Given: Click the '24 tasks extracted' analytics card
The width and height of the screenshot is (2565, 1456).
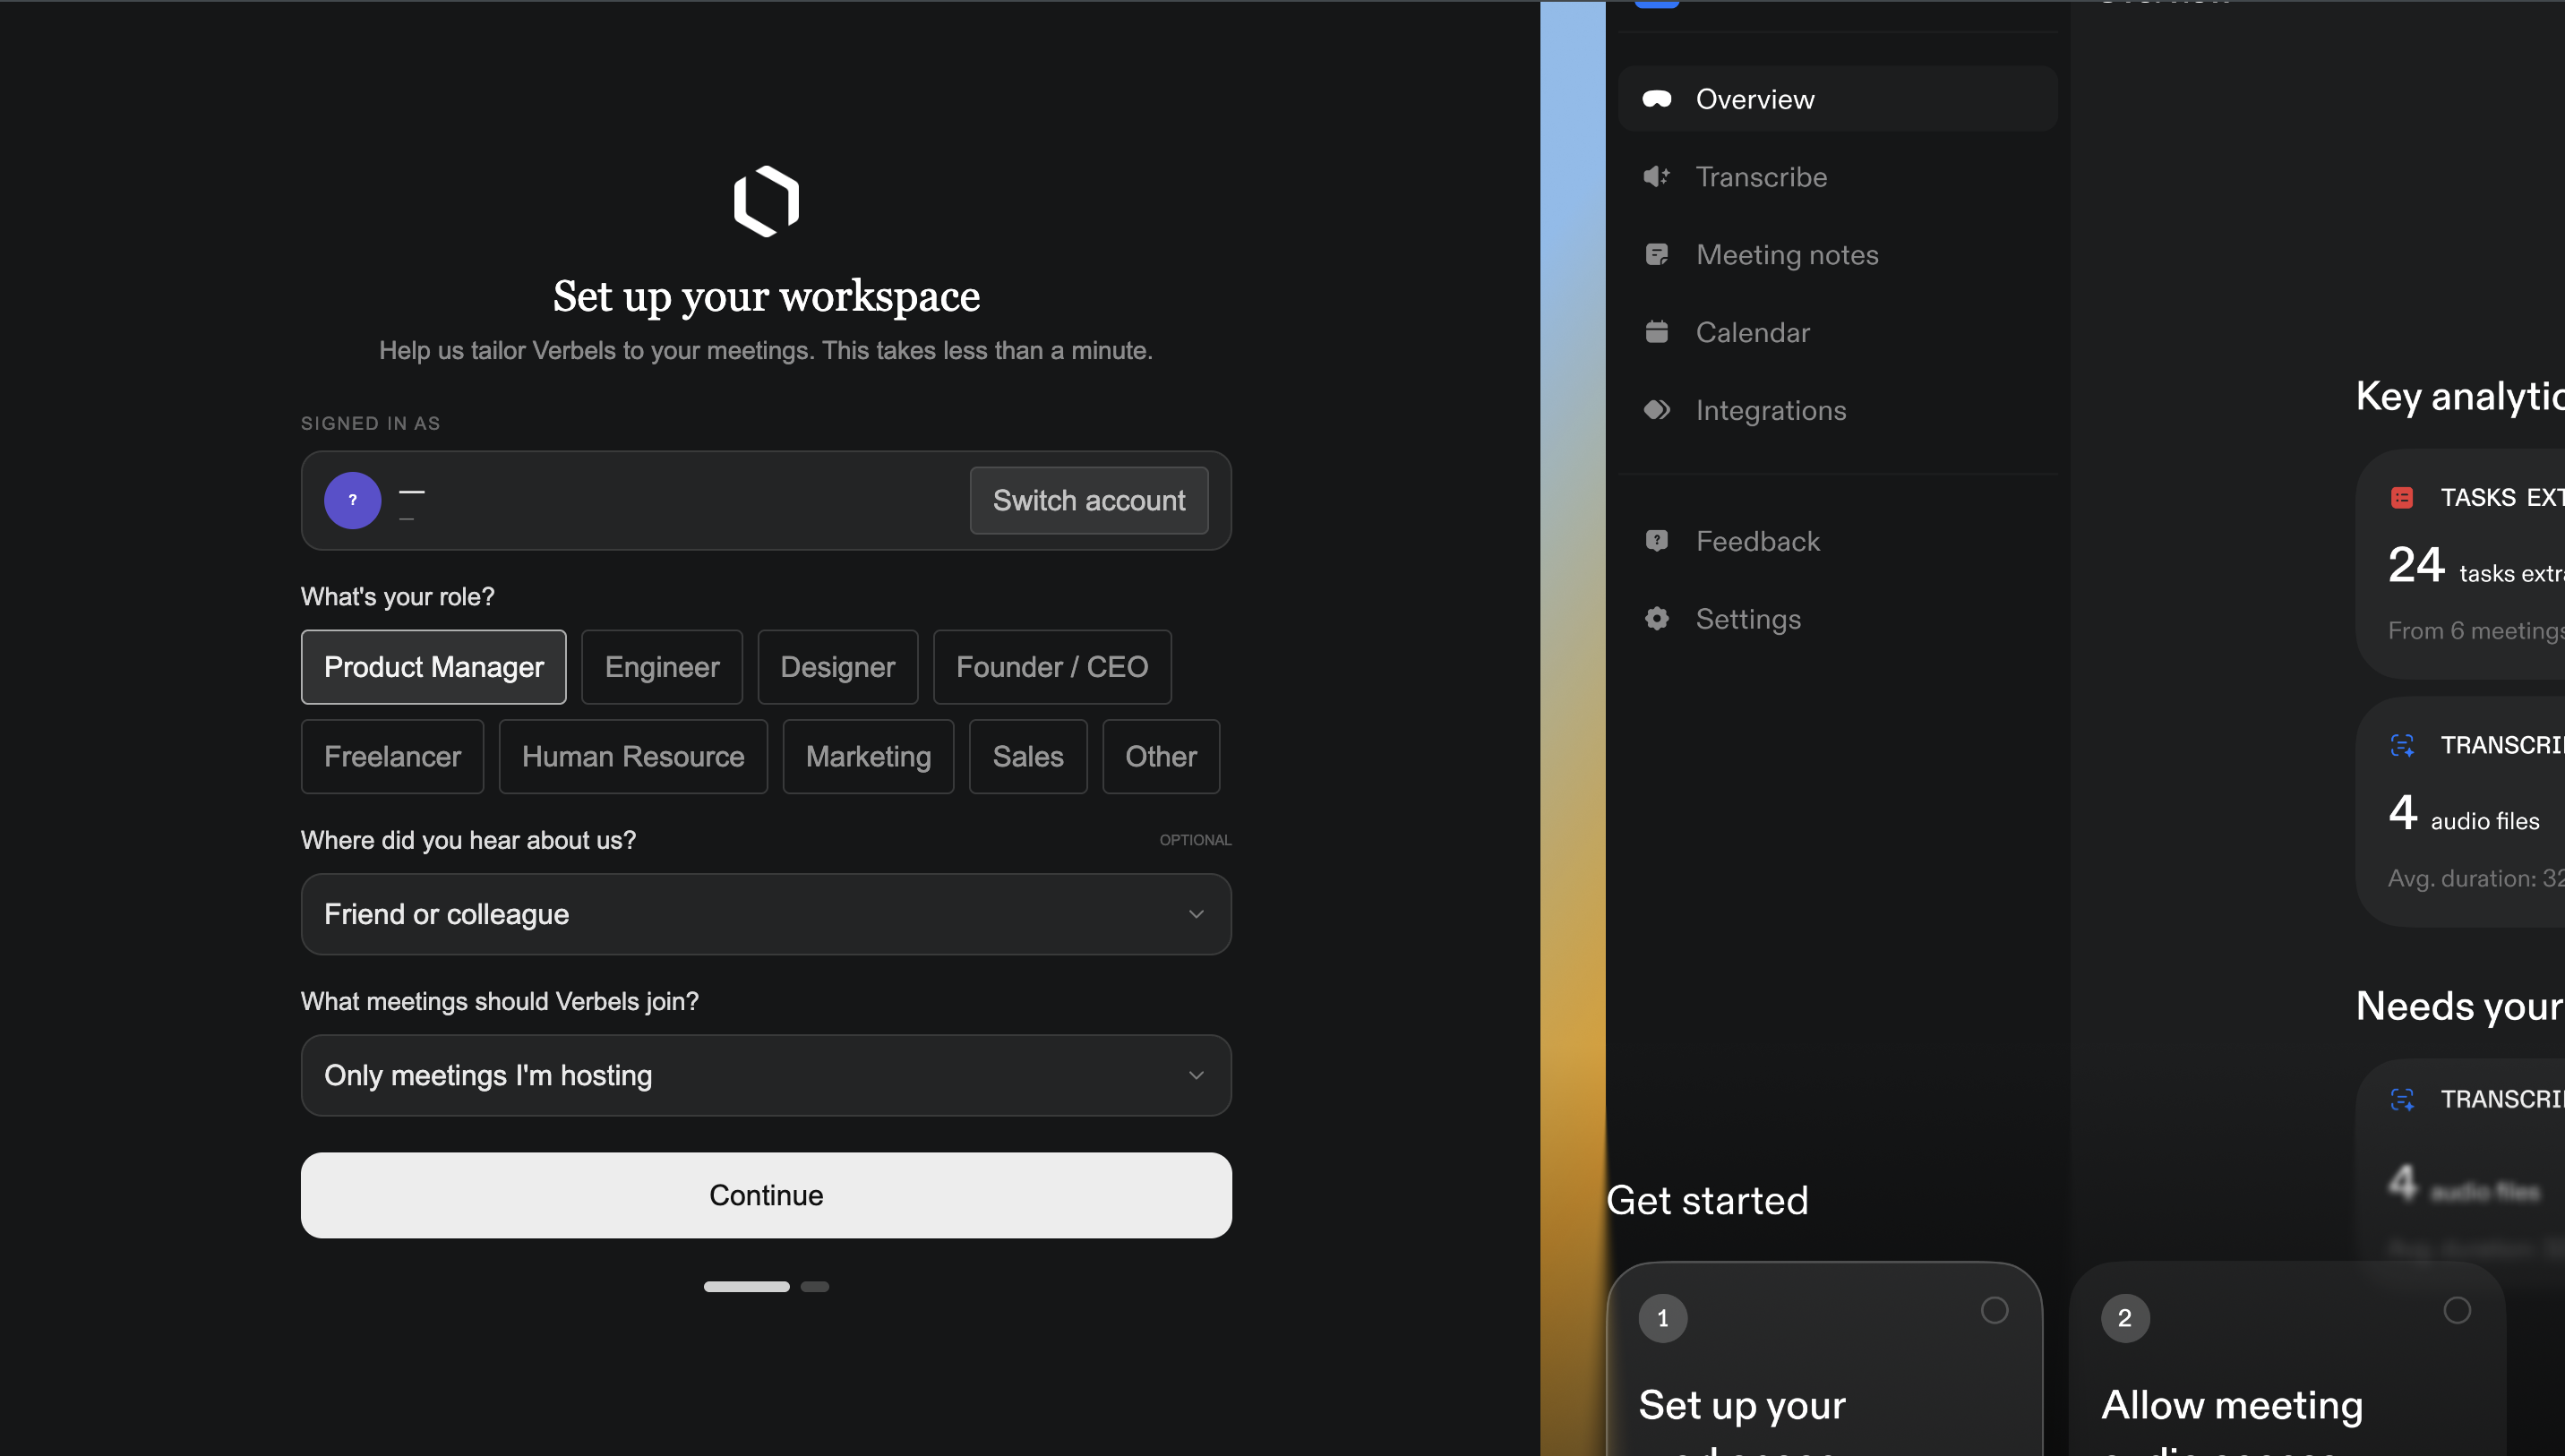Looking at the screenshot, I should (2461, 565).
